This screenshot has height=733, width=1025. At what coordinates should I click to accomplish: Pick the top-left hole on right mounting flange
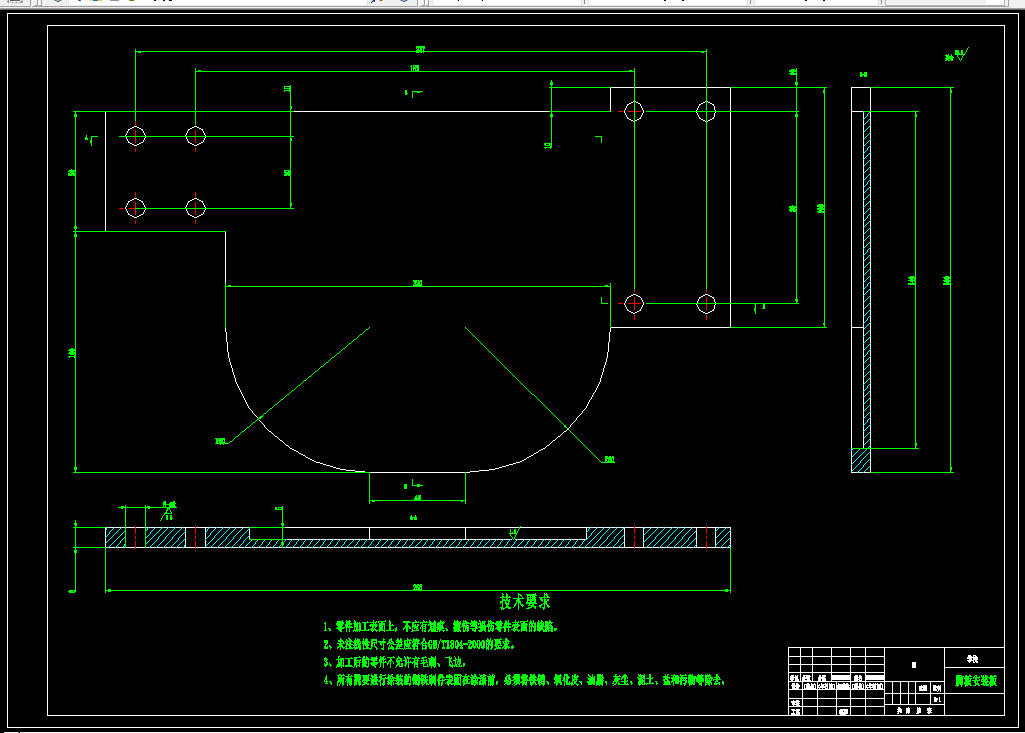coord(634,111)
